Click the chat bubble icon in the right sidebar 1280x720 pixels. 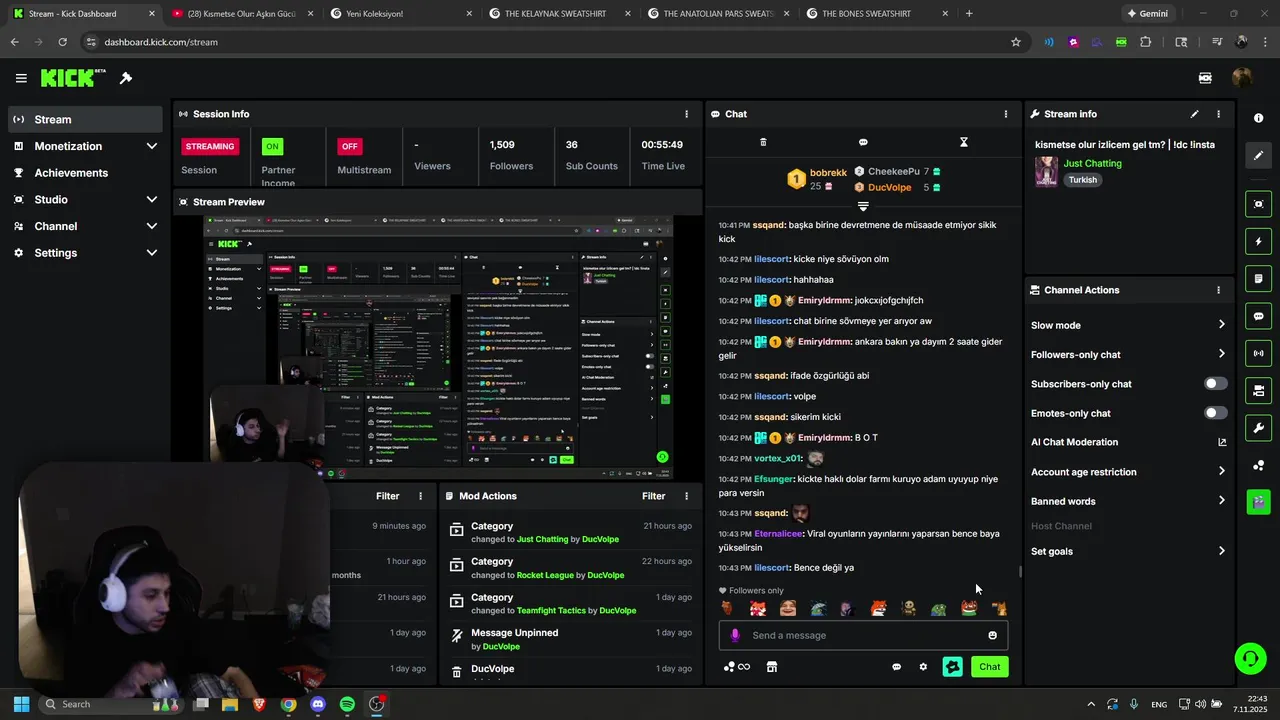(1258, 316)
